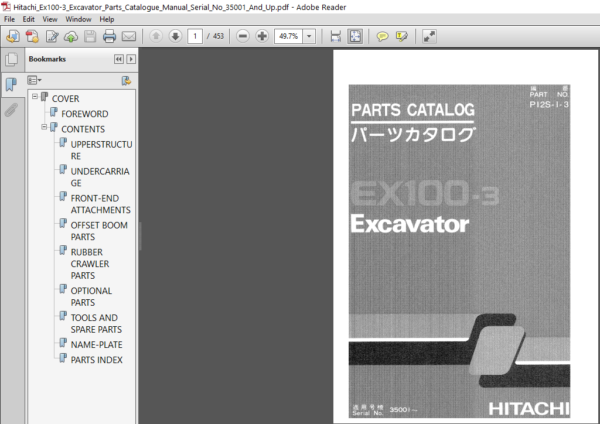
Task: Select the COVER bookmark
Action: tap(65, 99)
